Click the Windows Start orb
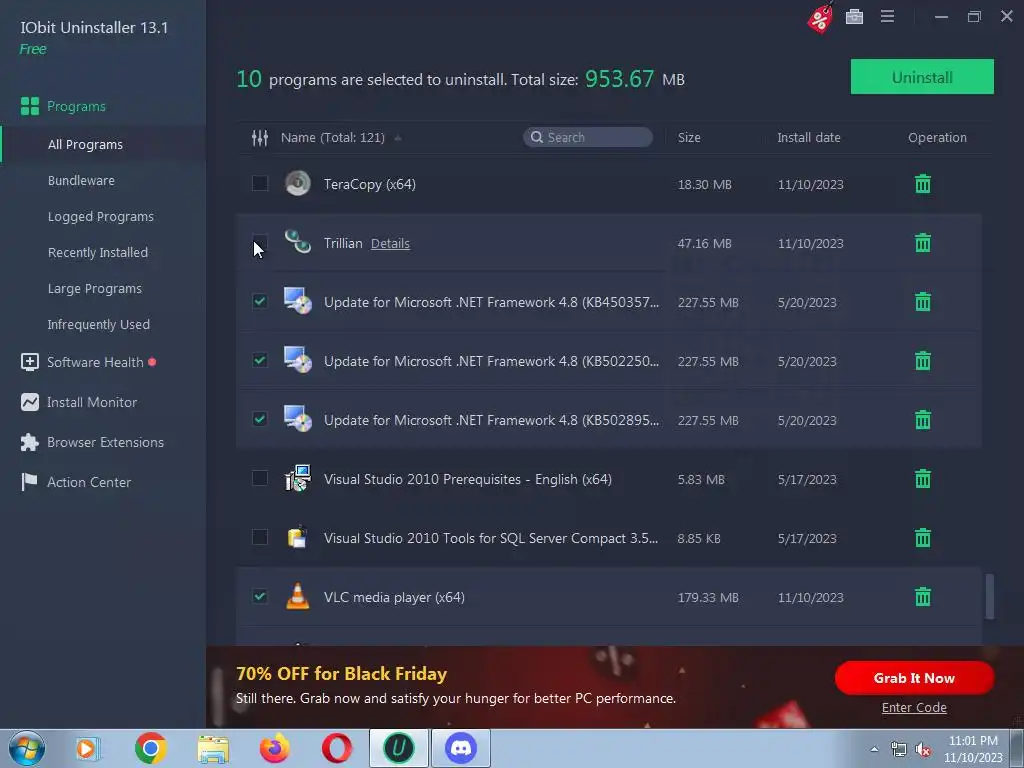 click(x=26, y=748)
